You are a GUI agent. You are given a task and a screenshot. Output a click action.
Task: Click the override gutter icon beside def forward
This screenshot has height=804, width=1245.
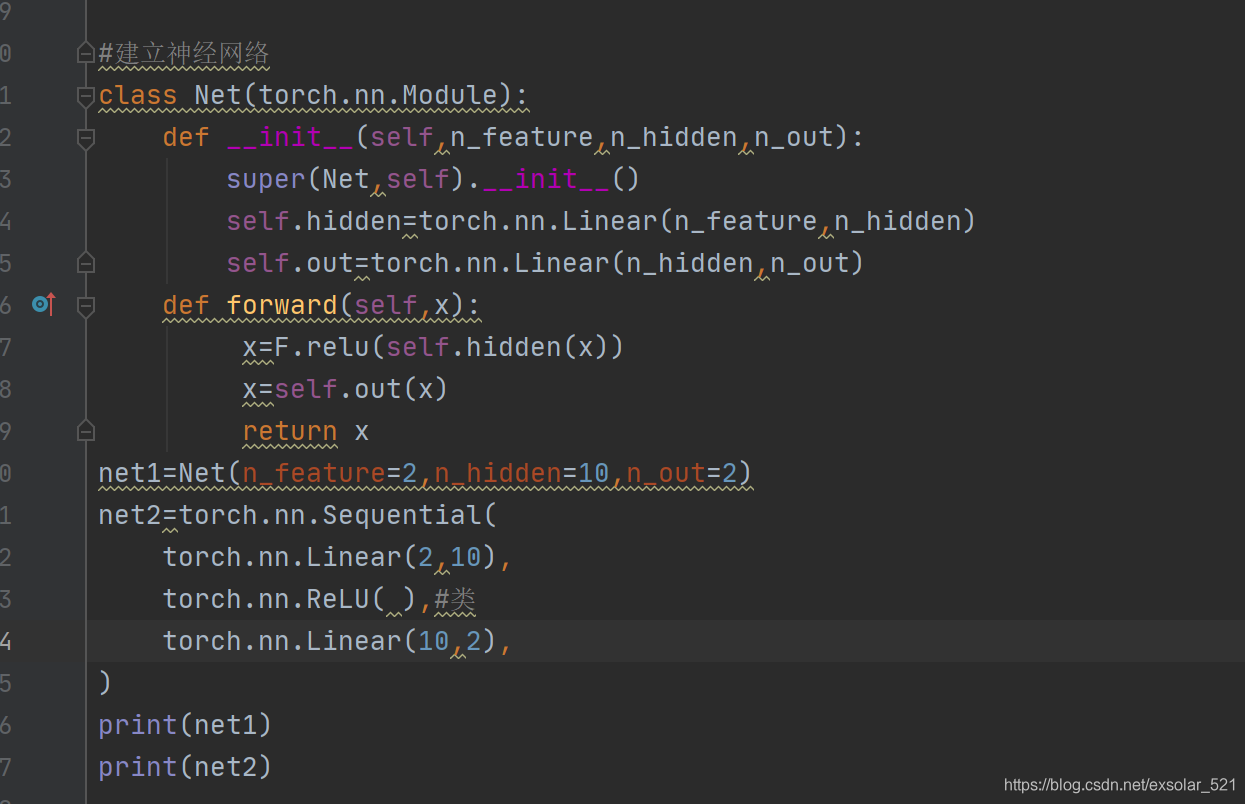(44, 304)
